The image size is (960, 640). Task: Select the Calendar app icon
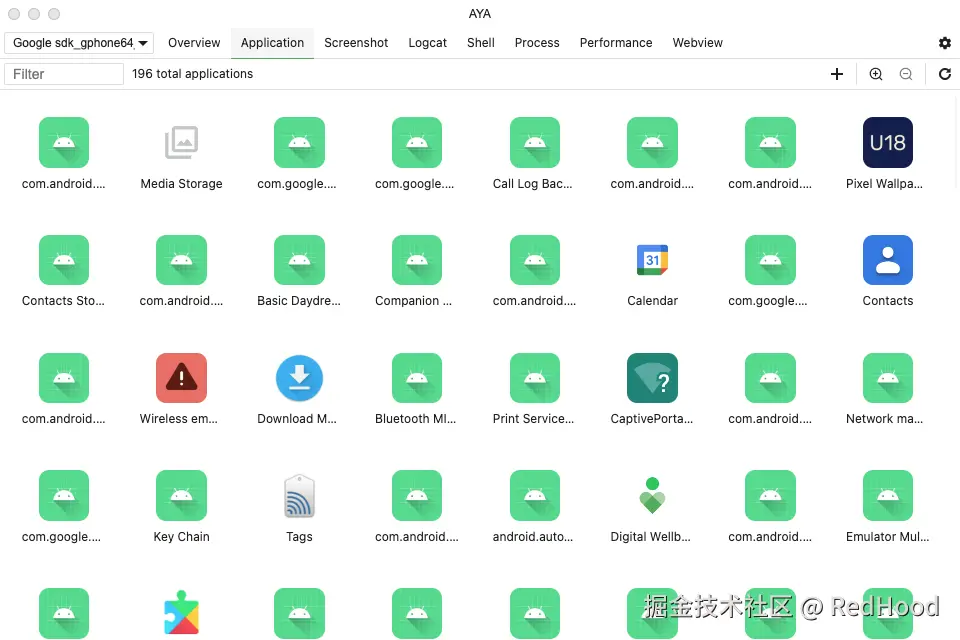(652, 260)
